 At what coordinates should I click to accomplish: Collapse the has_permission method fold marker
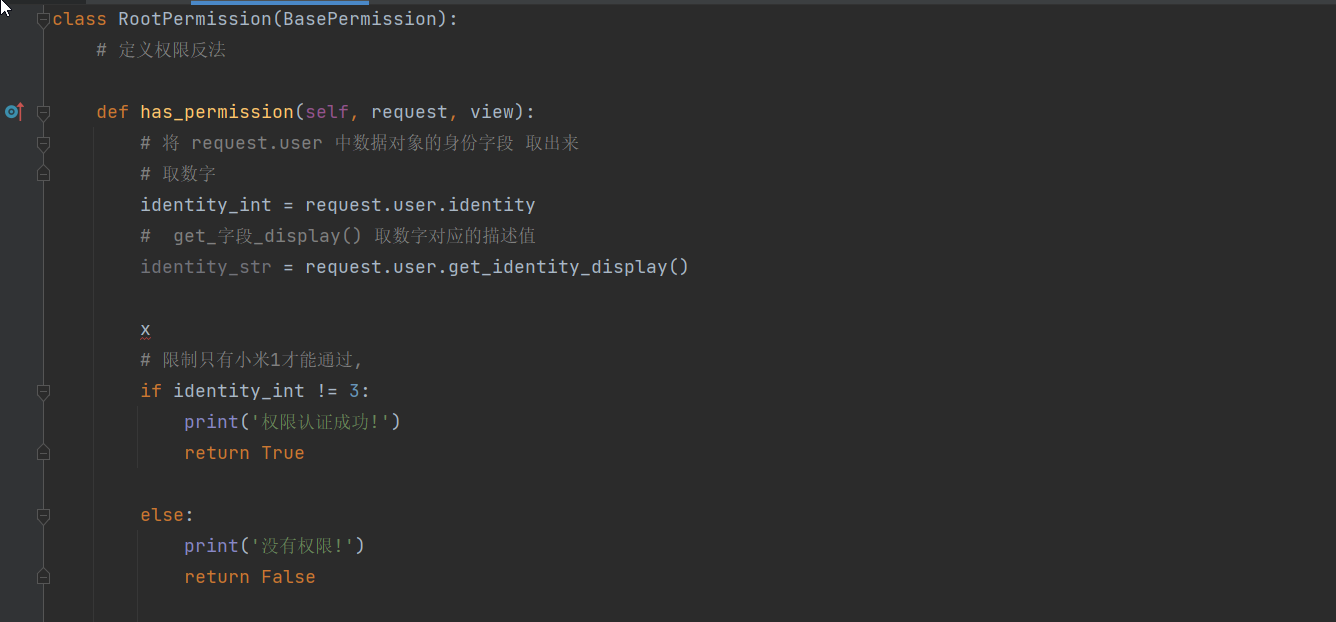click(x=43, y=113)
